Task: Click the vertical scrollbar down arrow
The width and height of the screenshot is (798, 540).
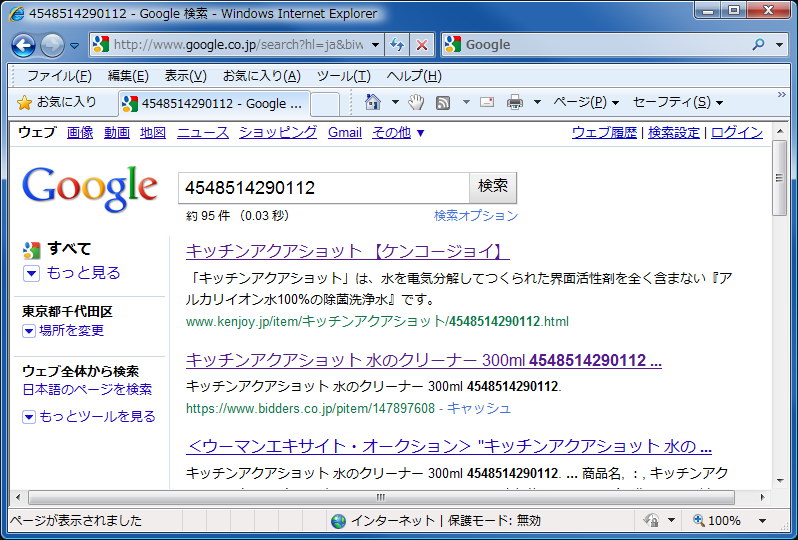Action: 780,480
